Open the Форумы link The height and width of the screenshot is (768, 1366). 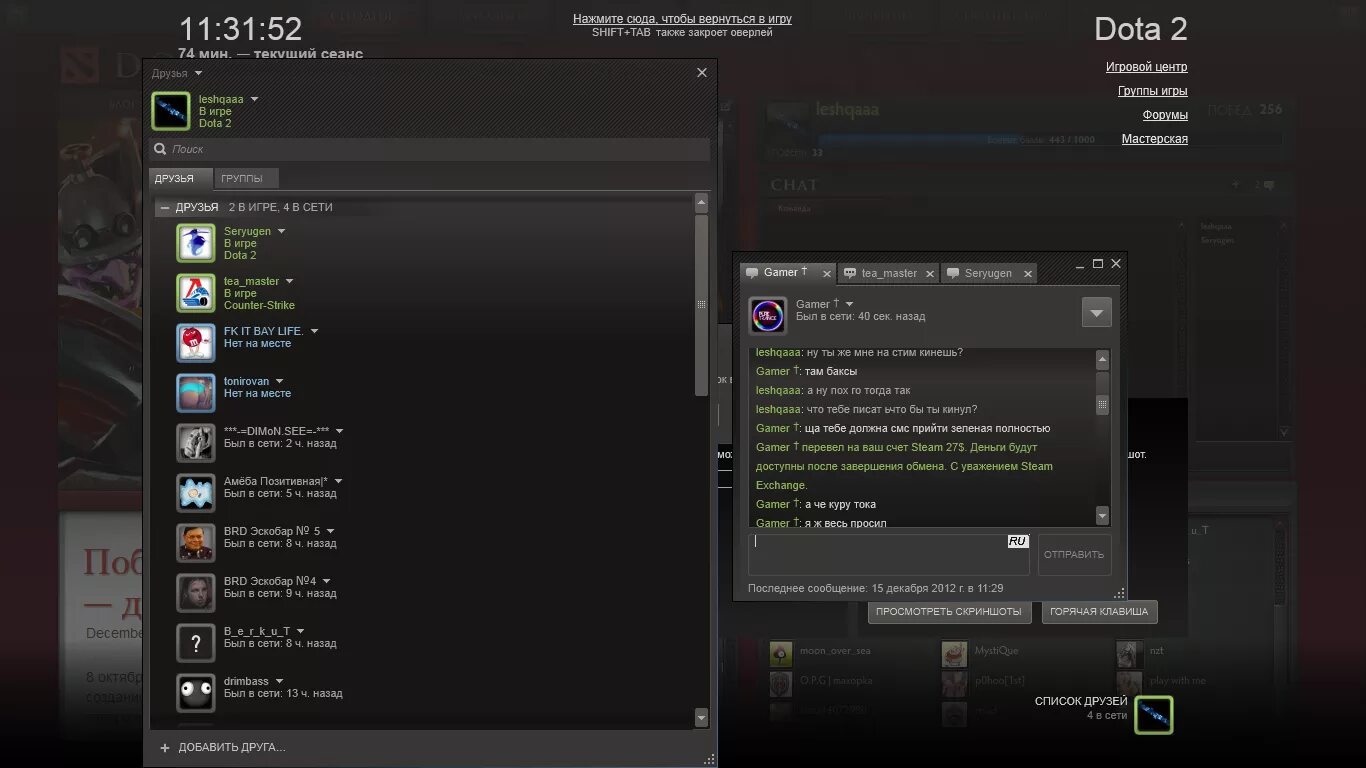[1165, 115]
